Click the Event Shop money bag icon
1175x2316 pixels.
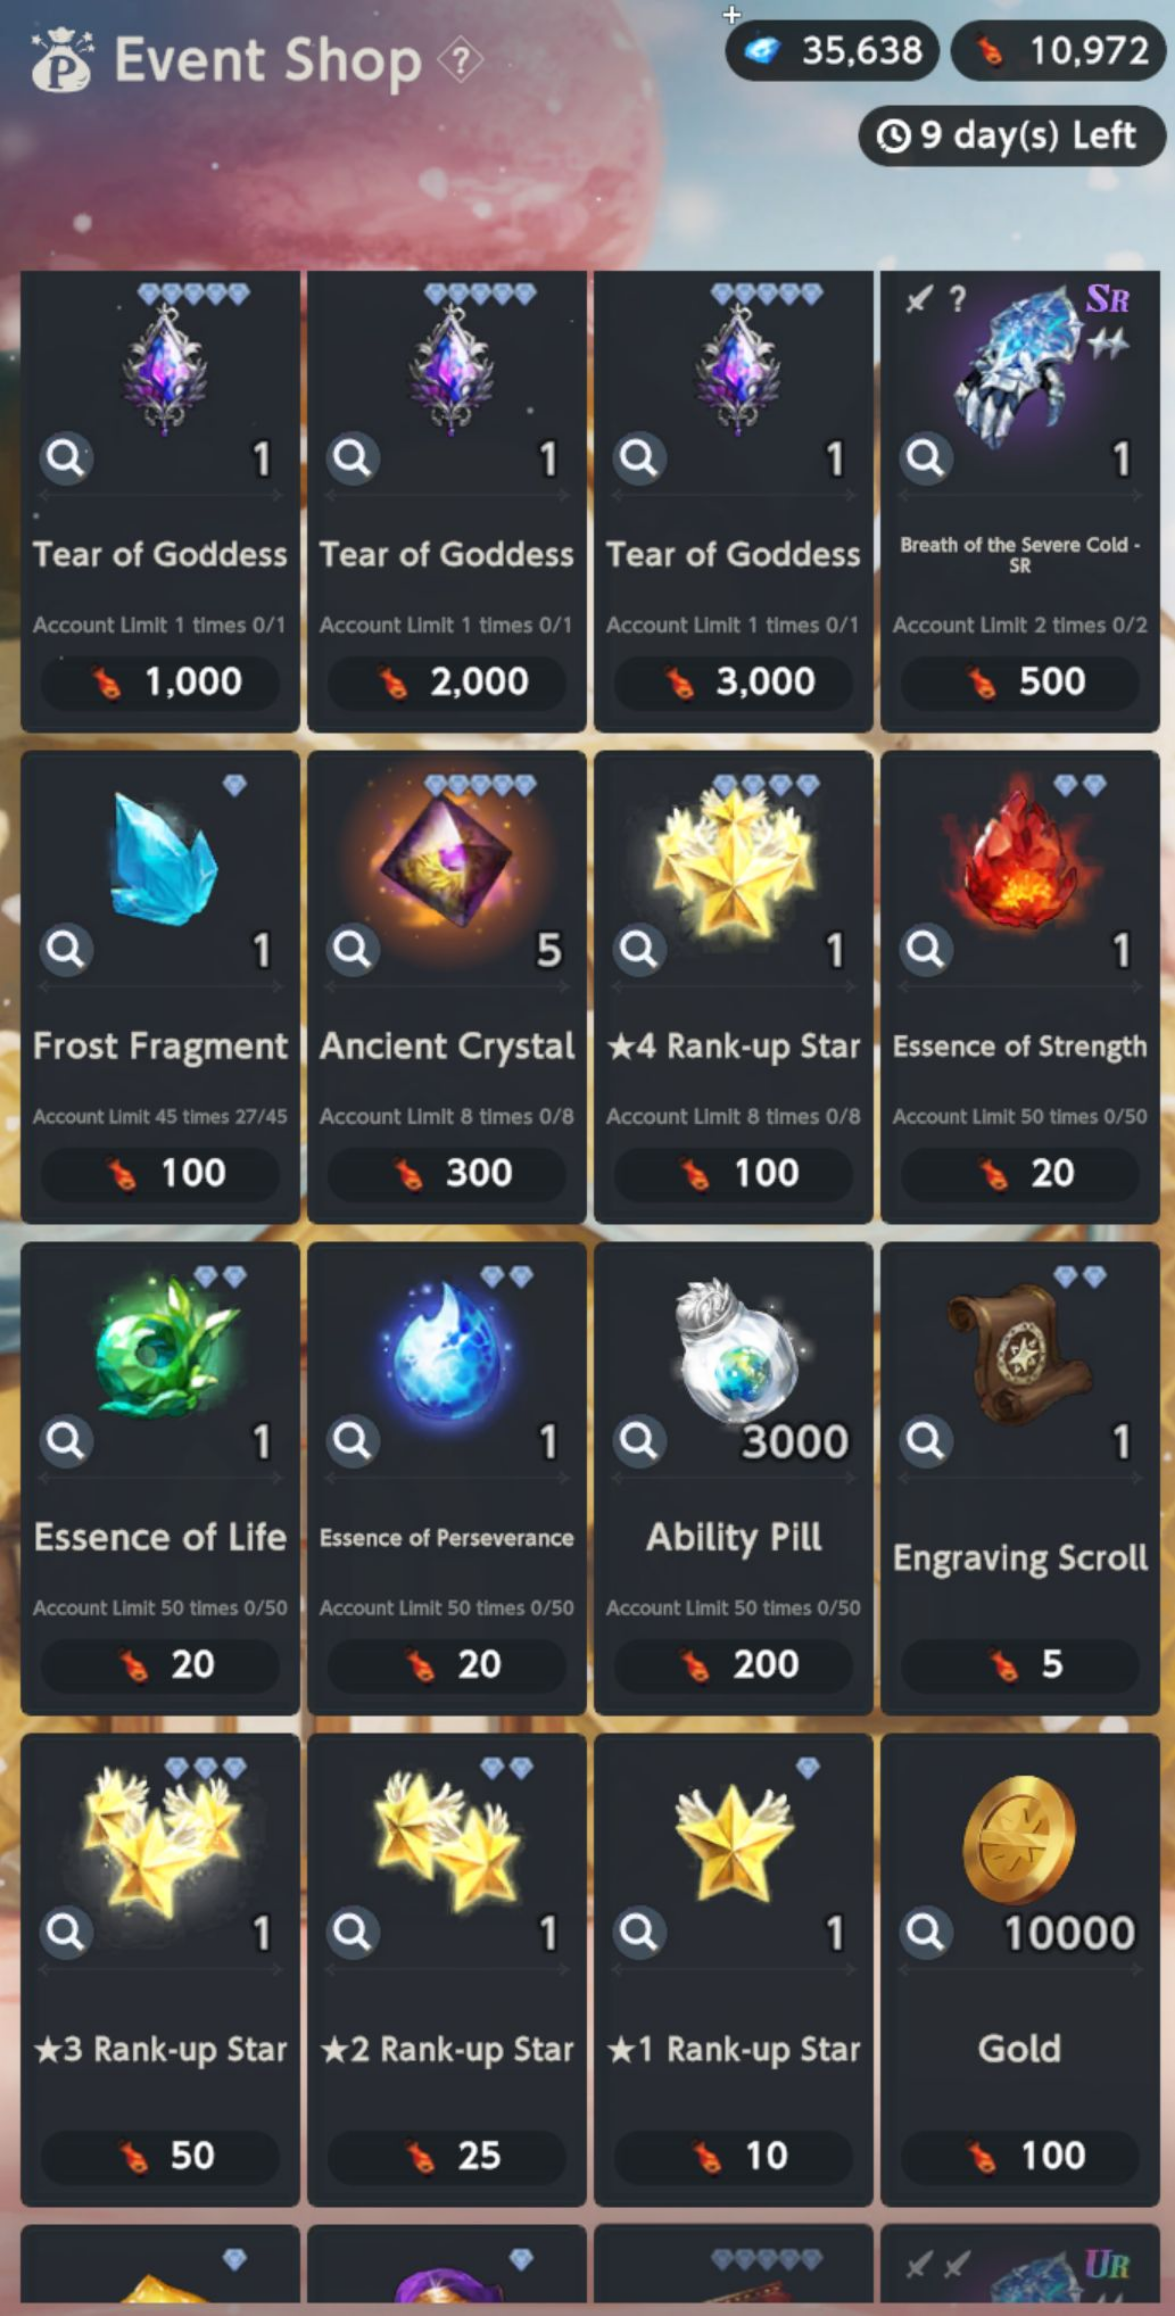[x=62, y=60]
